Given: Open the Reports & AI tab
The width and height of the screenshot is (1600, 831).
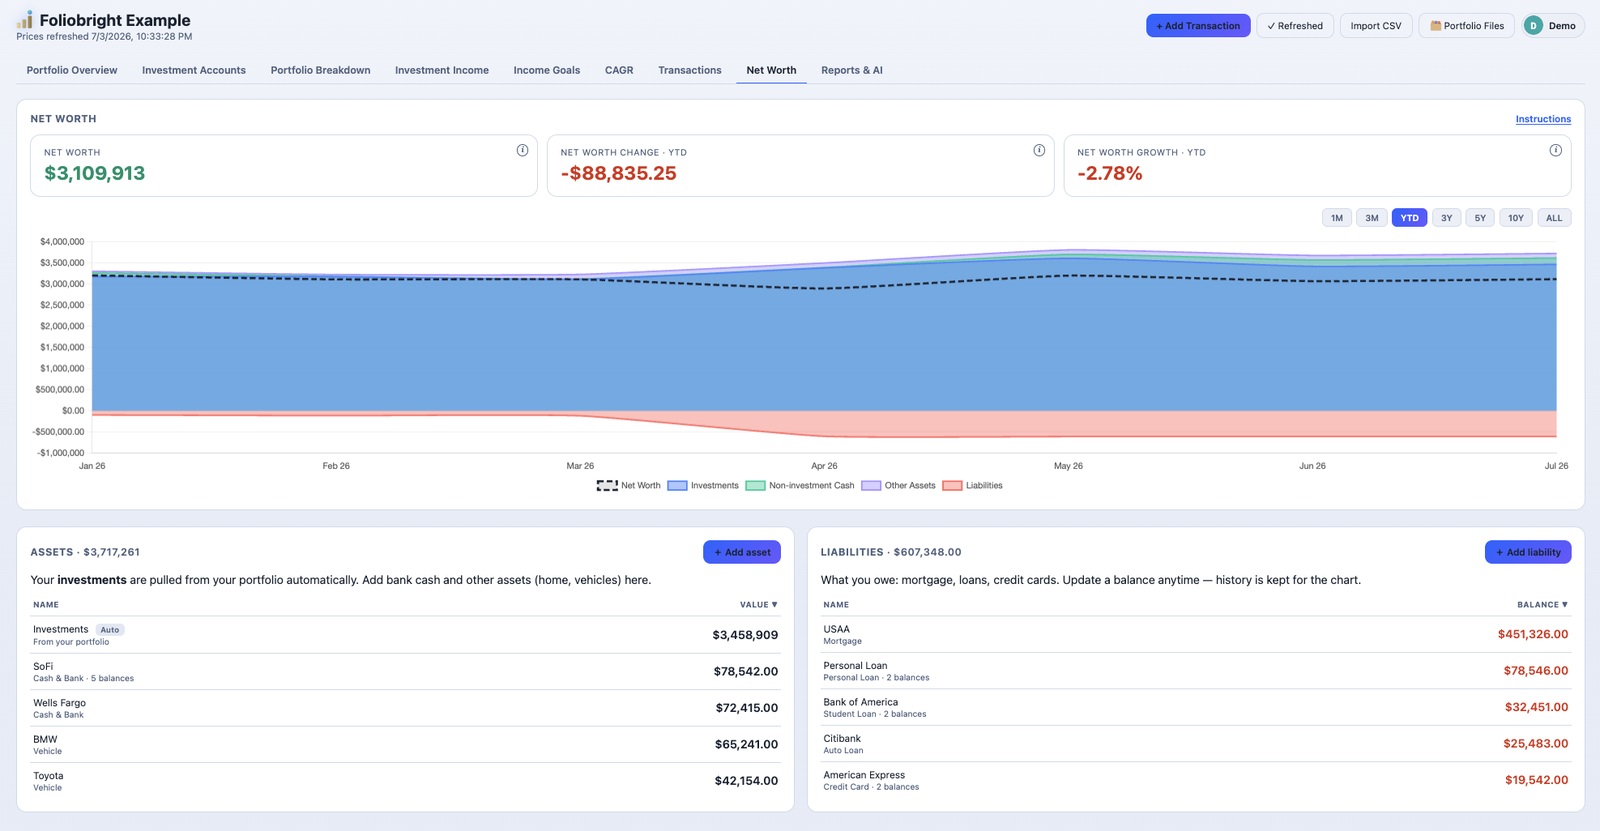Looking at the screenshot, I should tap(852, 70).
